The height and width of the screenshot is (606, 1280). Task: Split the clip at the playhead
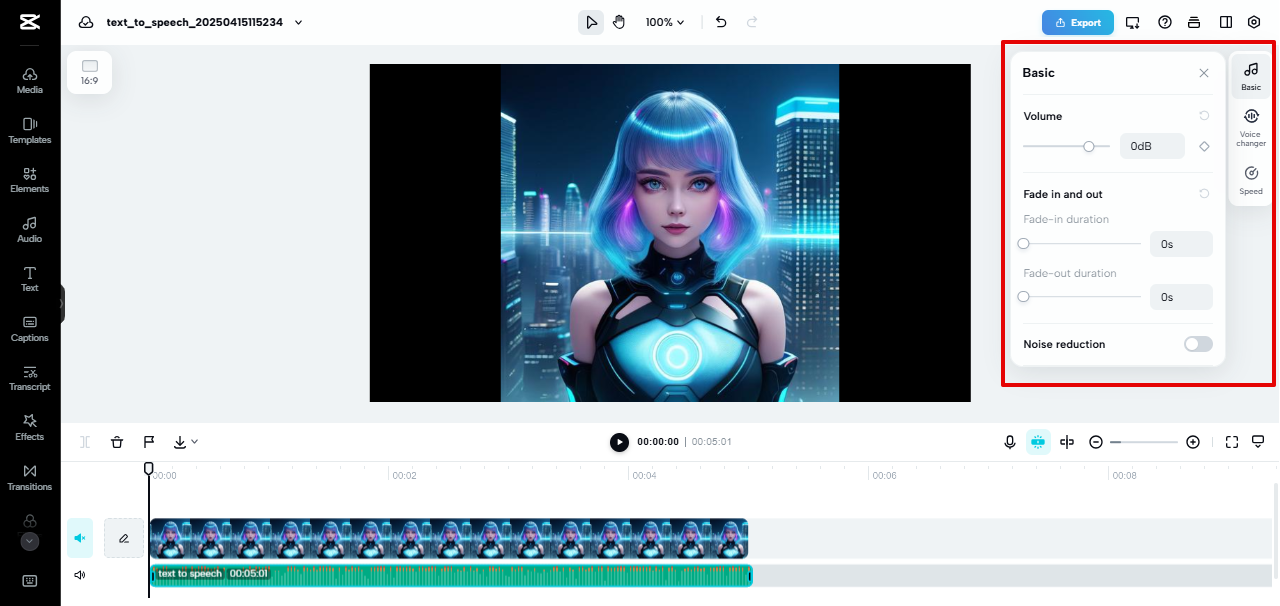pos(85,441)
